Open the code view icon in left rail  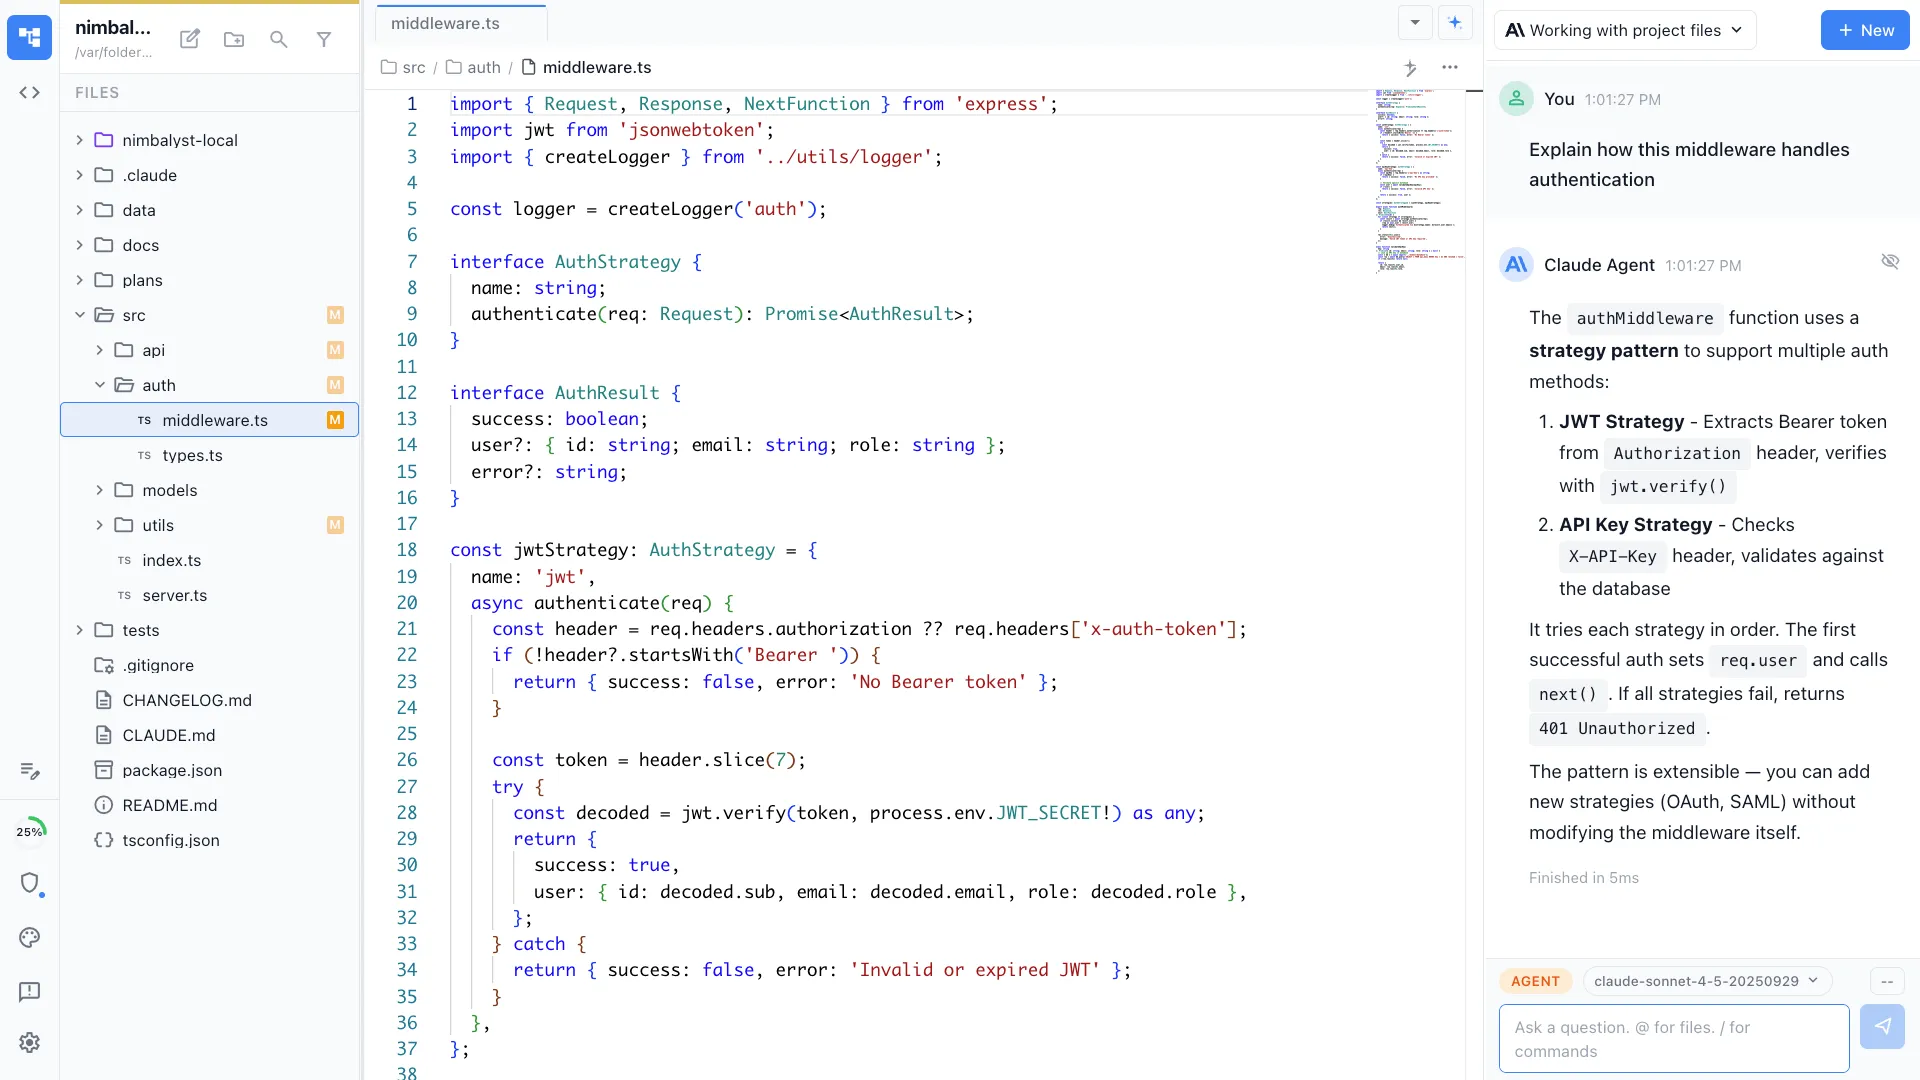29,92
